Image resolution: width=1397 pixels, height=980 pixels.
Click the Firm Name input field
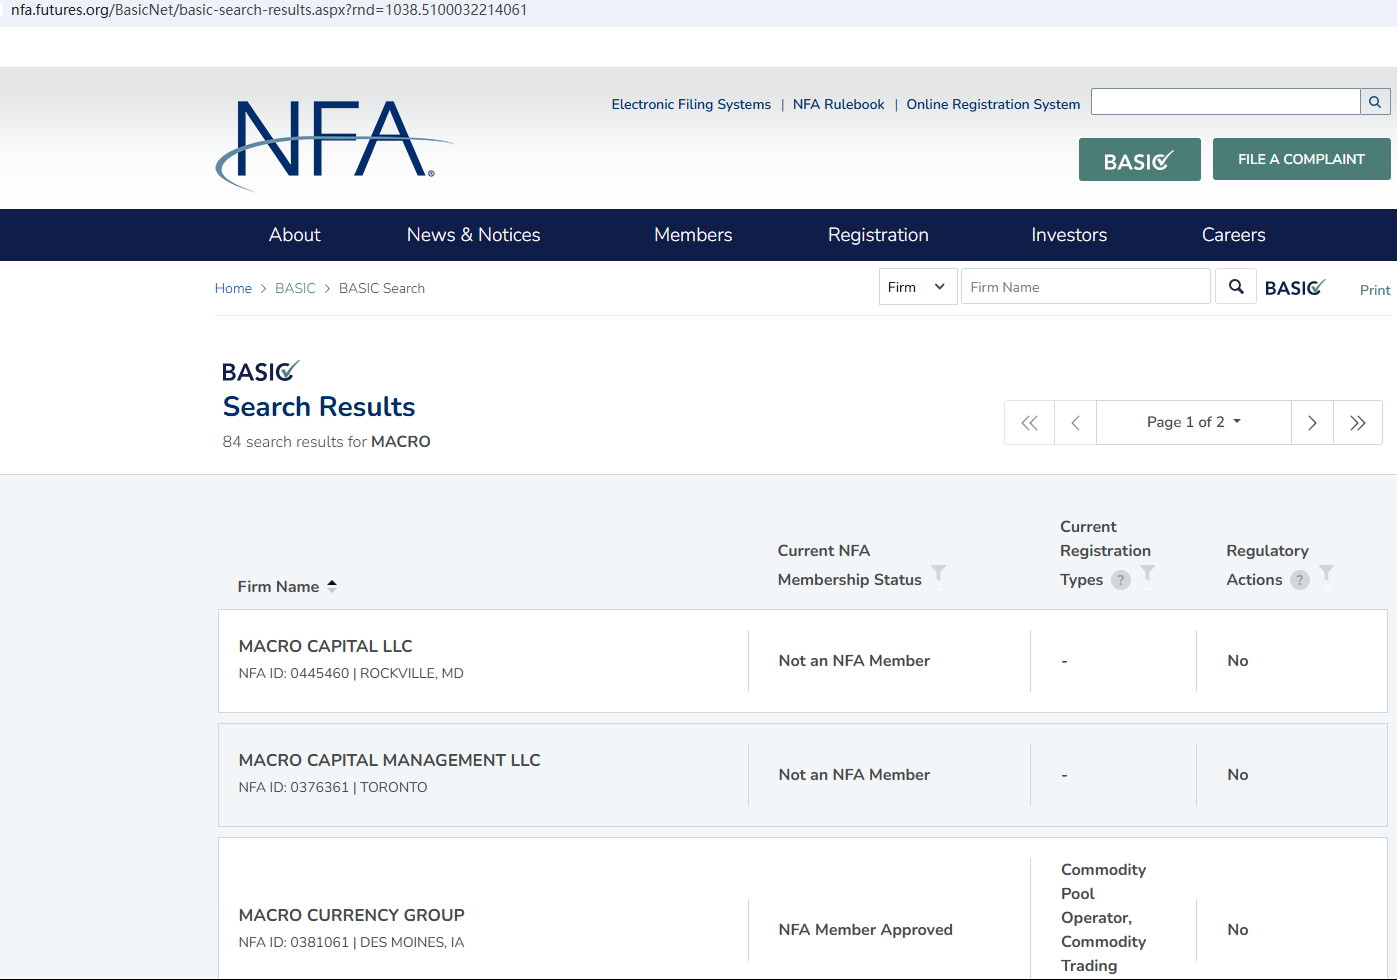point(1085,287)
